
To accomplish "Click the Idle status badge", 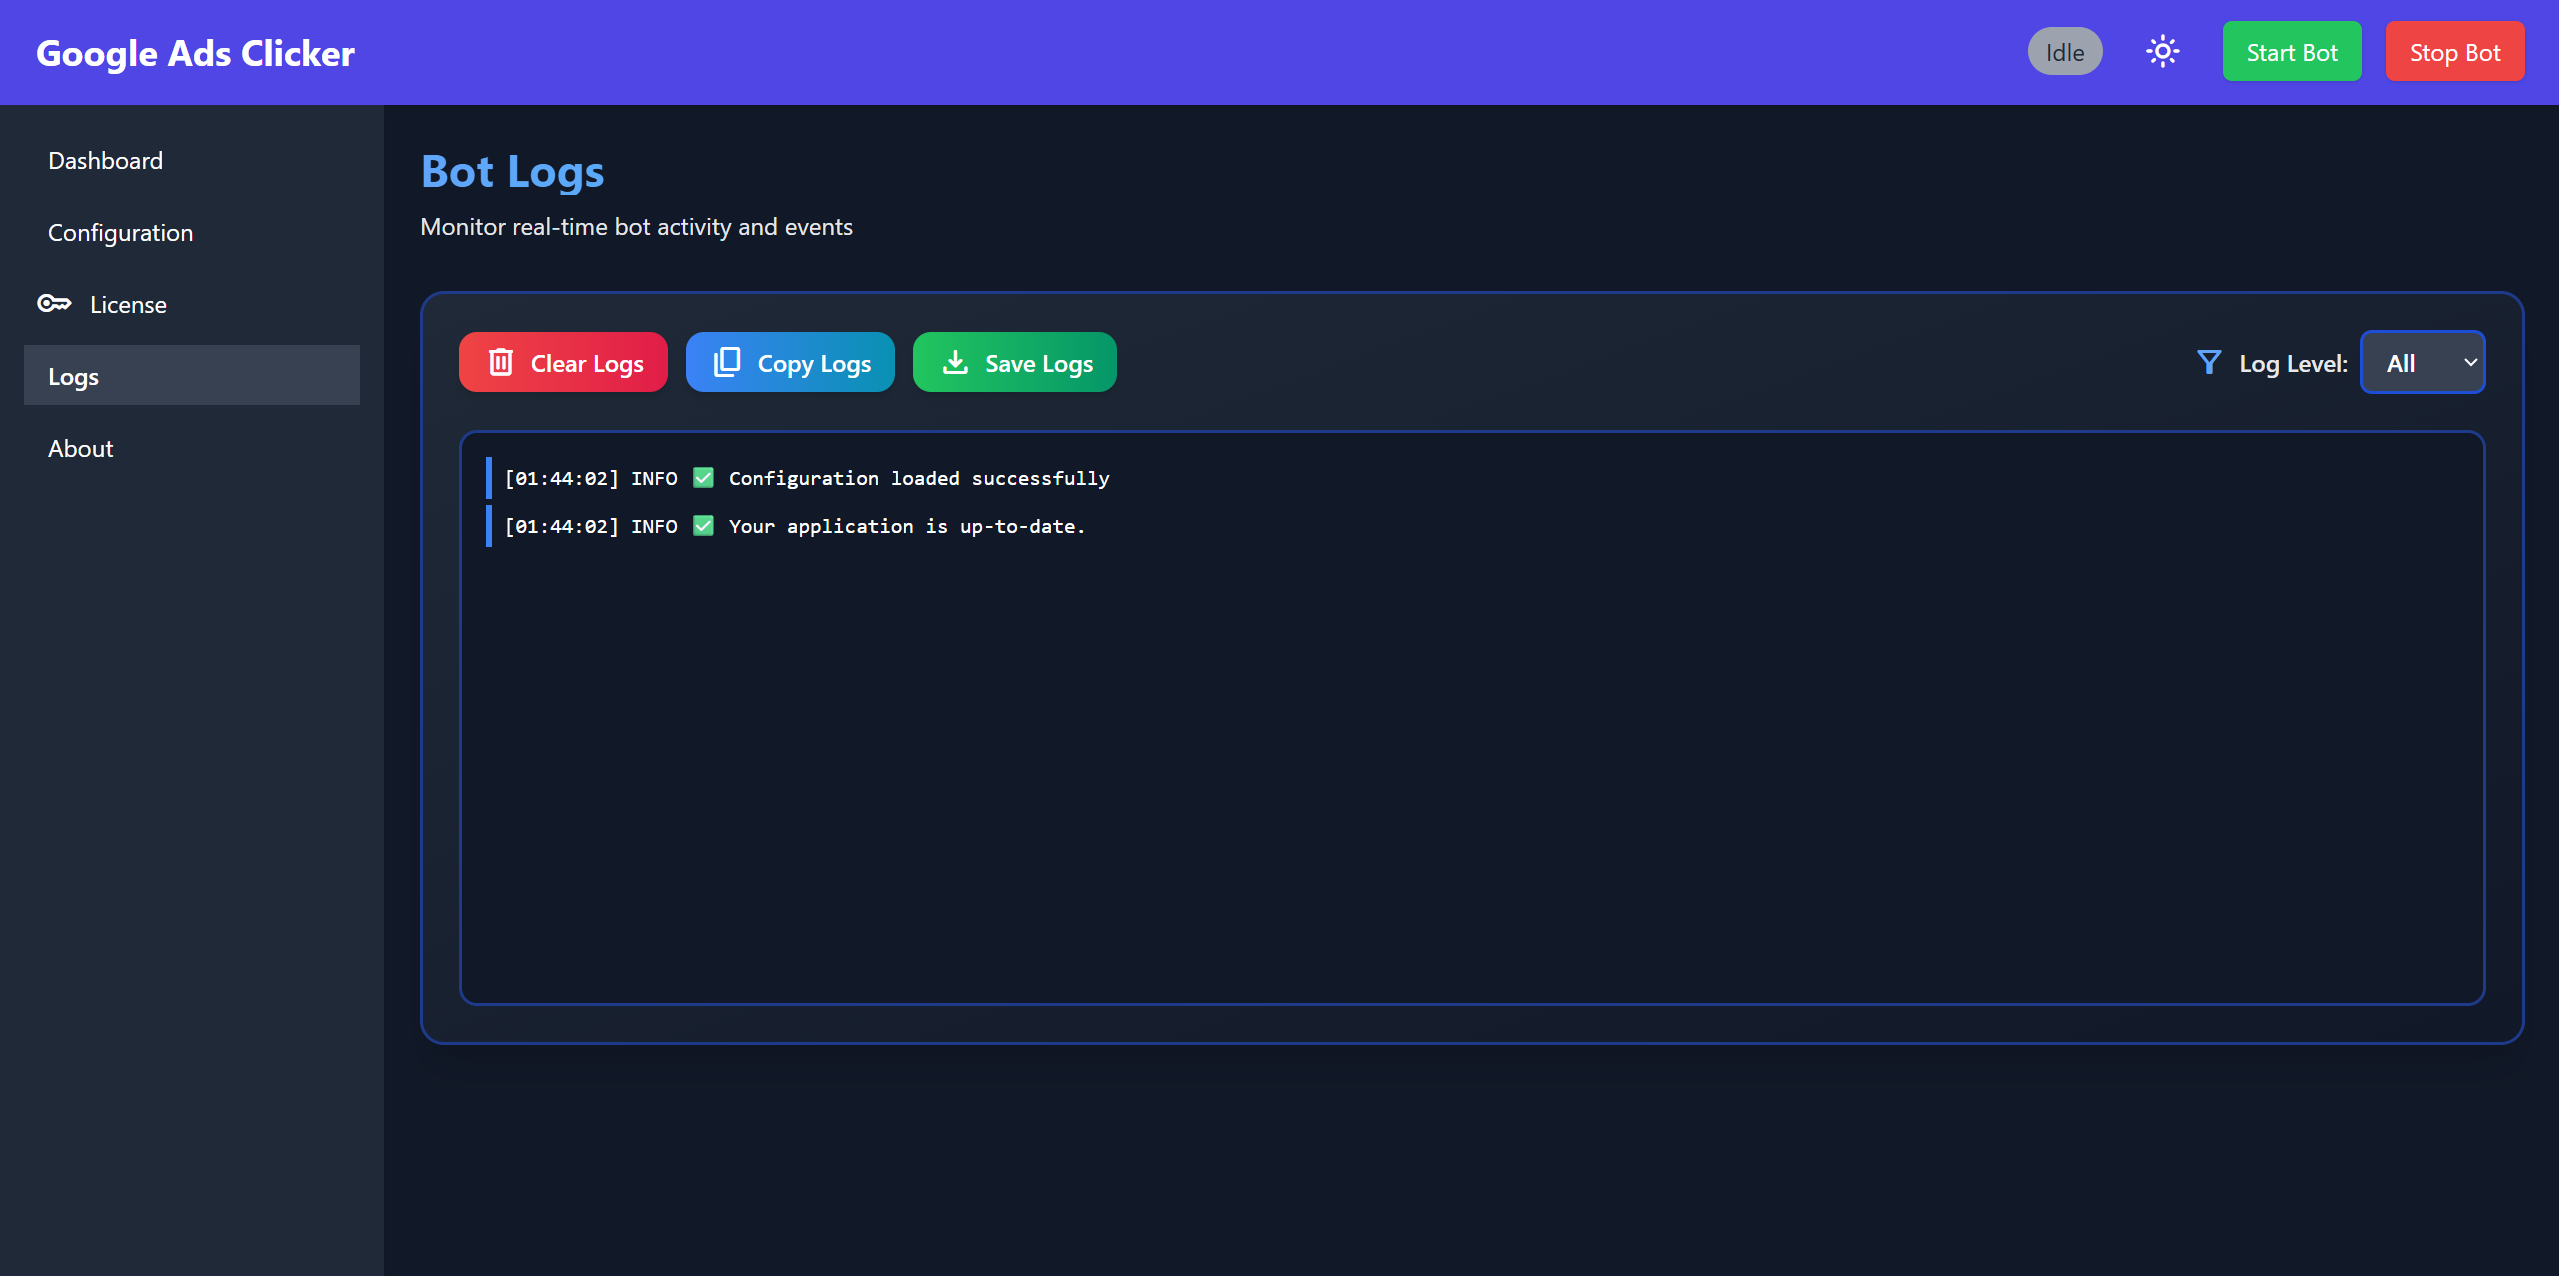I will [2063, 51].
